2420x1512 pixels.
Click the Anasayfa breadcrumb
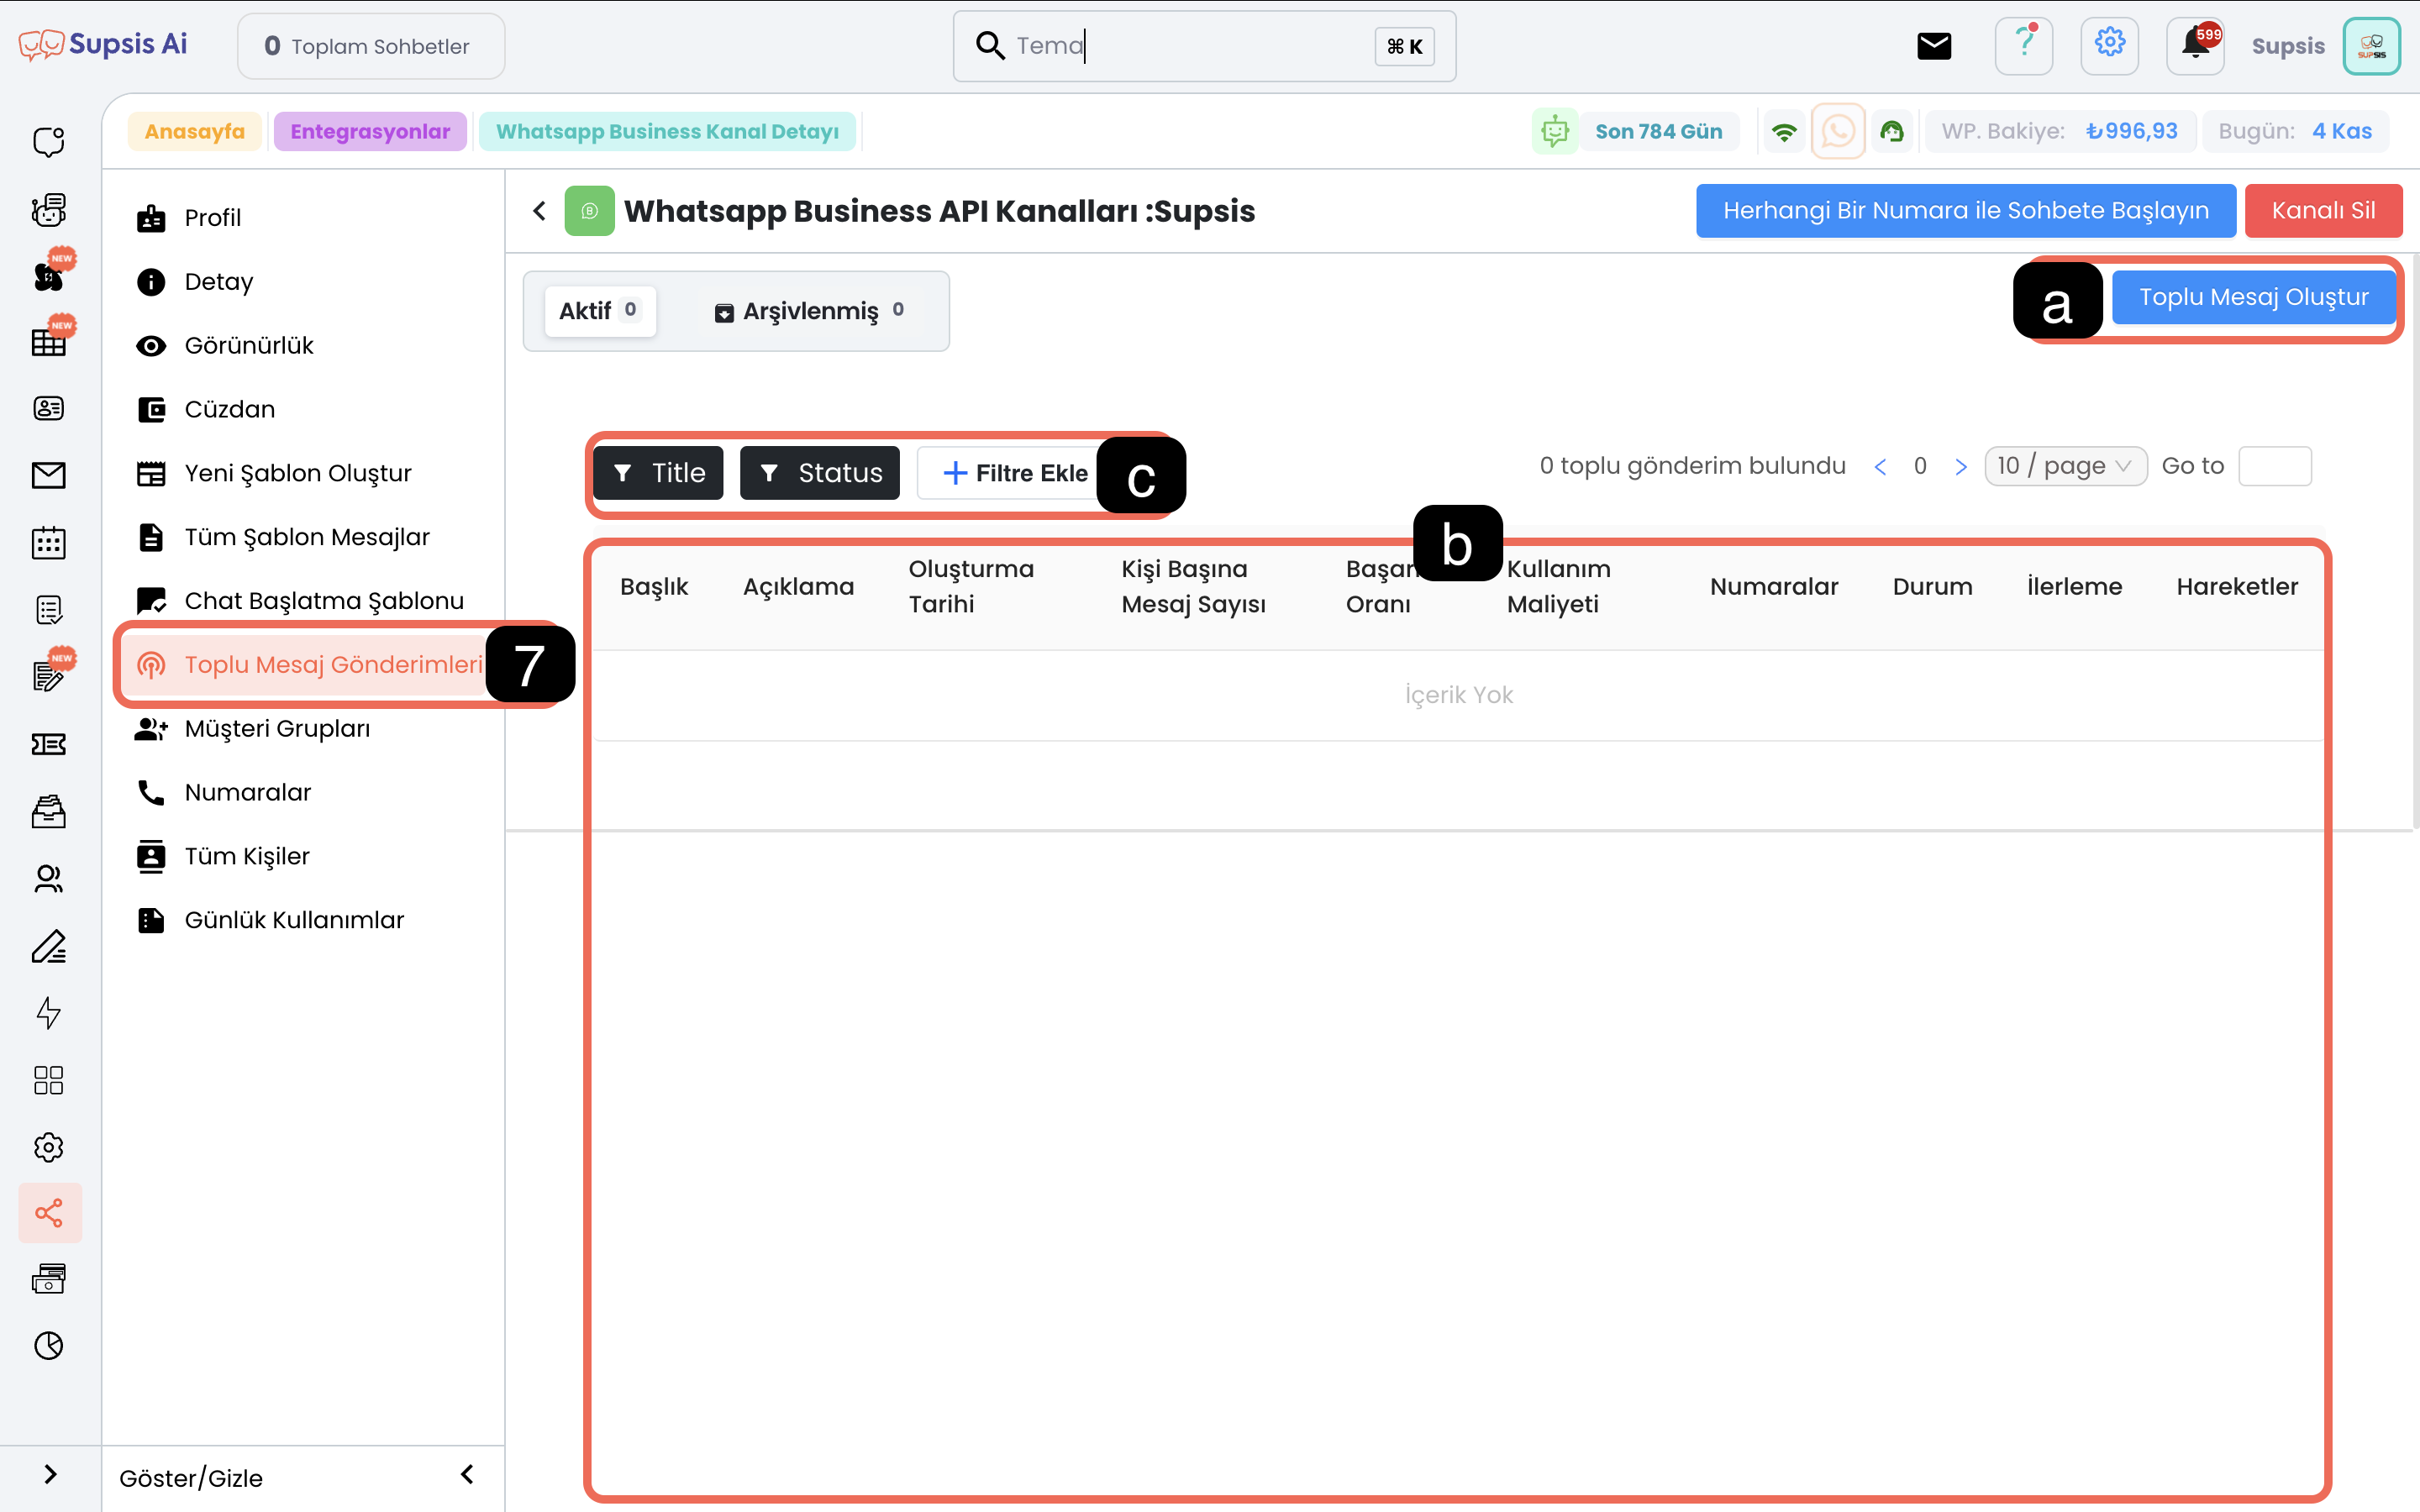(194, 131)
